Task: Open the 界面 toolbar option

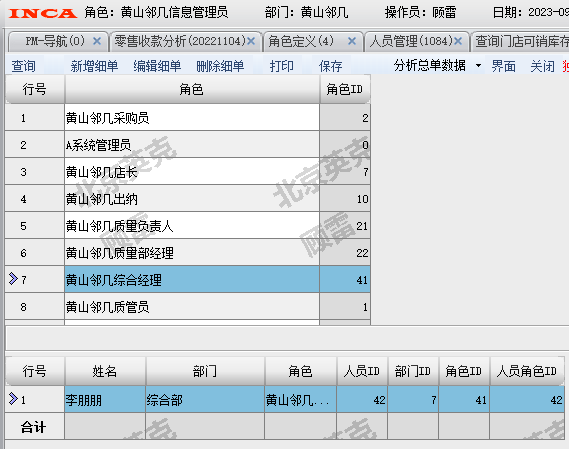Action: pyautogui.click(x=503, y=66)
